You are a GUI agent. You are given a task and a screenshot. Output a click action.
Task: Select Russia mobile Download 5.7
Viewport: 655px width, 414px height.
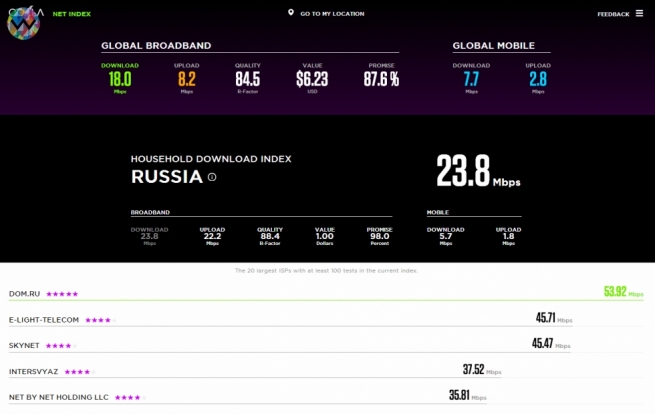[445, 236]
